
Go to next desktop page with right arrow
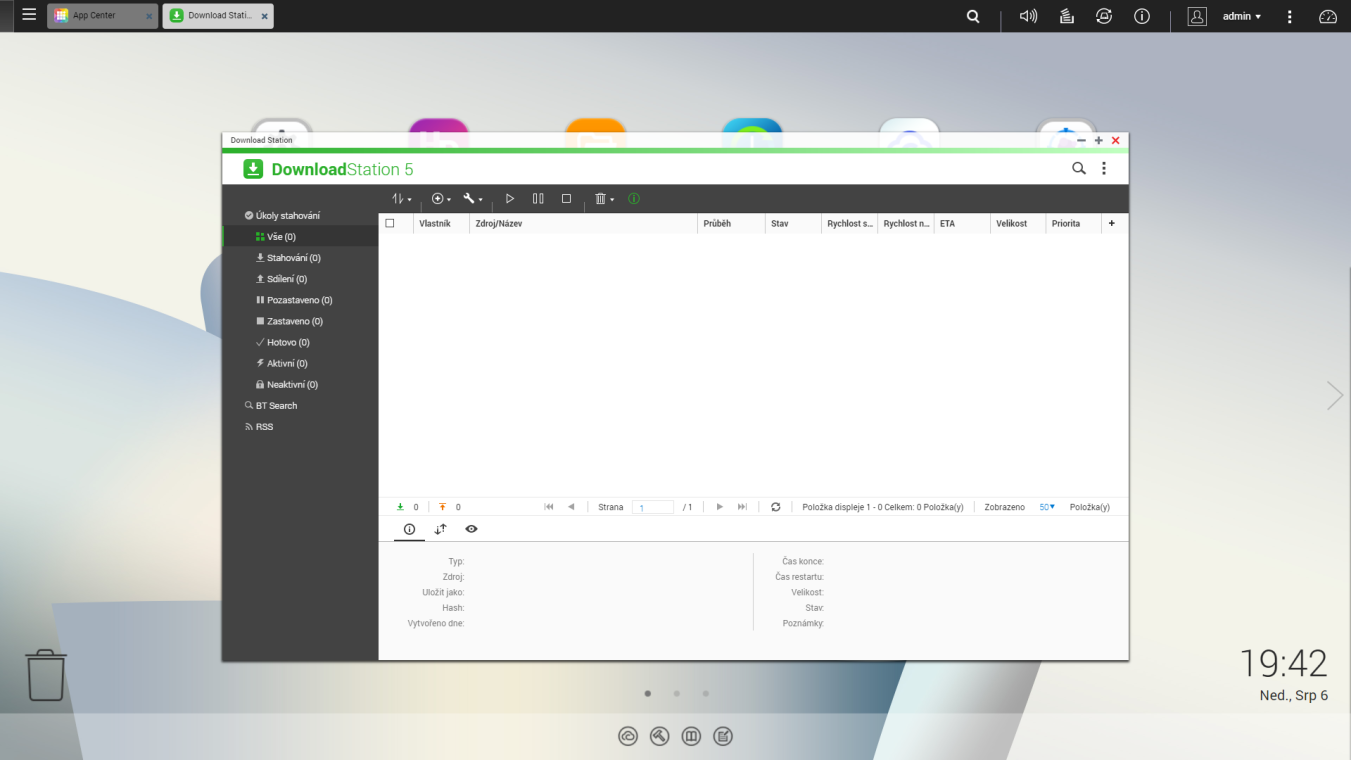click(1335, 395)
